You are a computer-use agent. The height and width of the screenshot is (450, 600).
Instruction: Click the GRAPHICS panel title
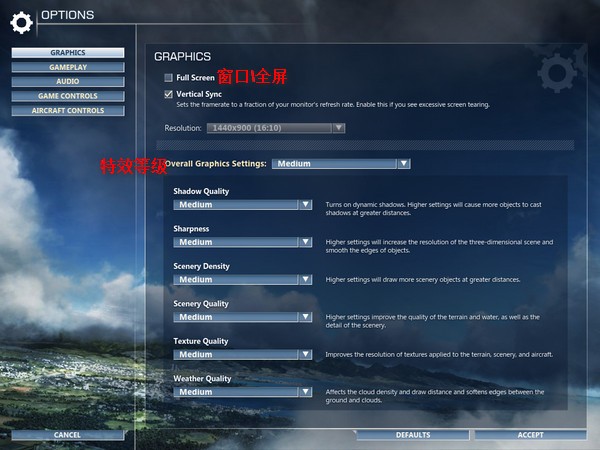coord(183,57)
